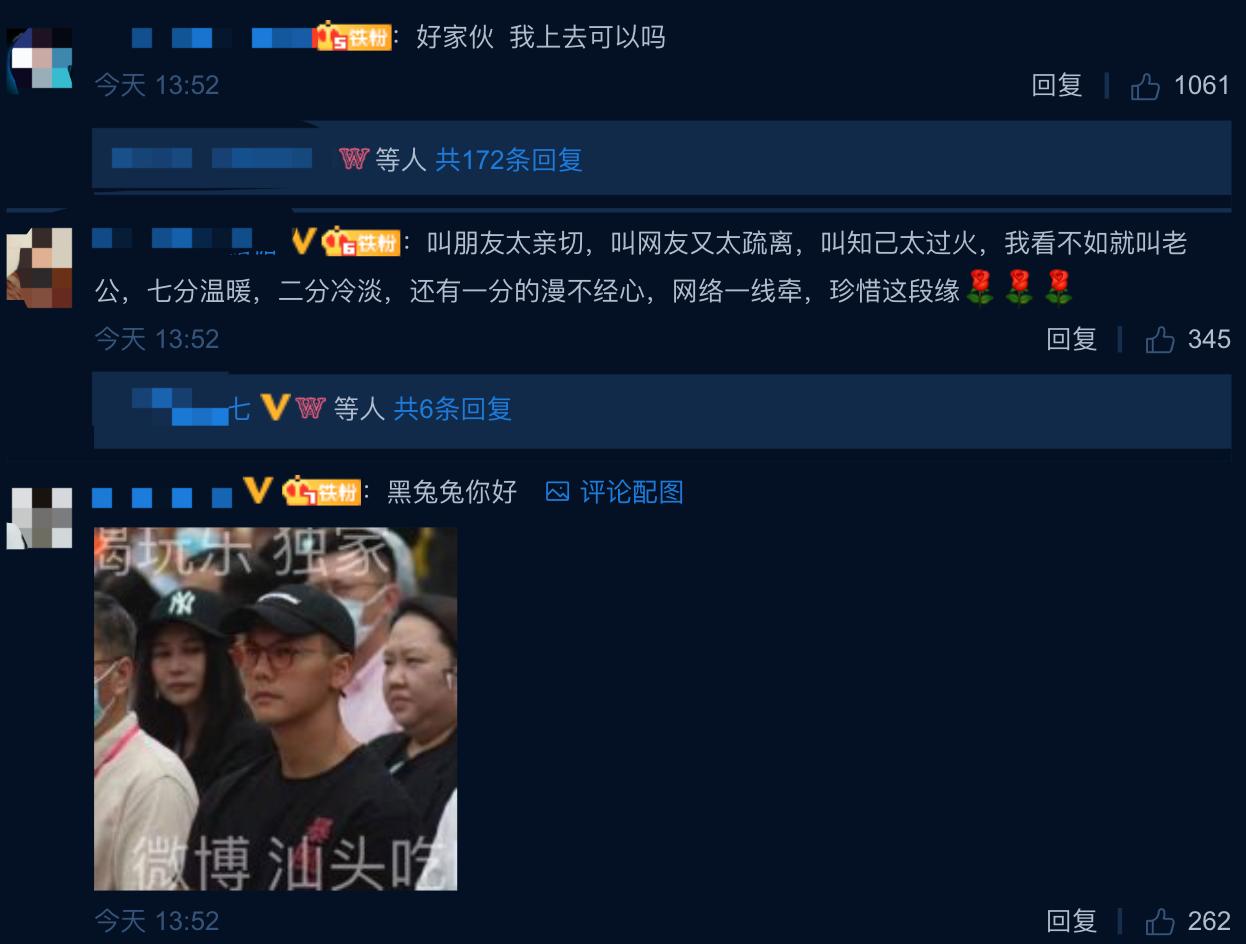Like the comment with 262 likes
1246x944 pixels.
point(1160,921)
